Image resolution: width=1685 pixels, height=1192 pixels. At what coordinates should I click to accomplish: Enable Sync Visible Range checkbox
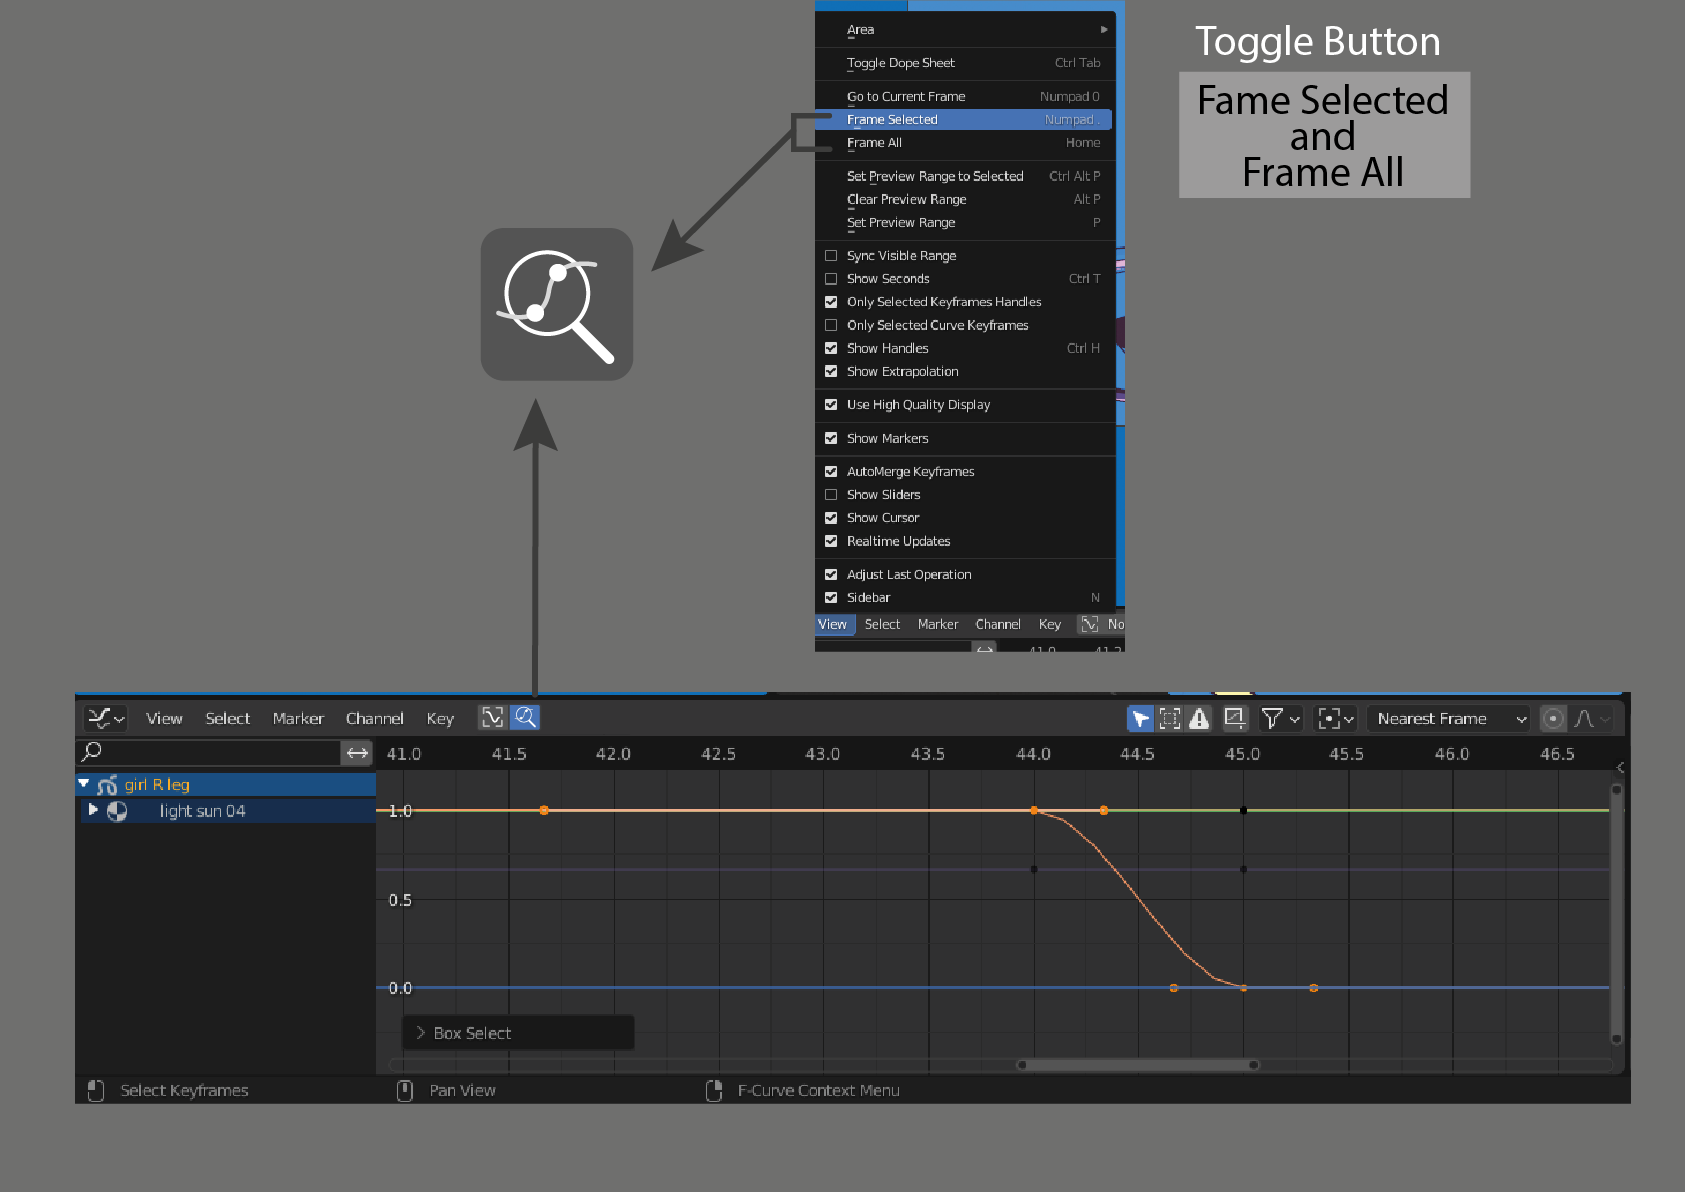click(x=831, y=256)
